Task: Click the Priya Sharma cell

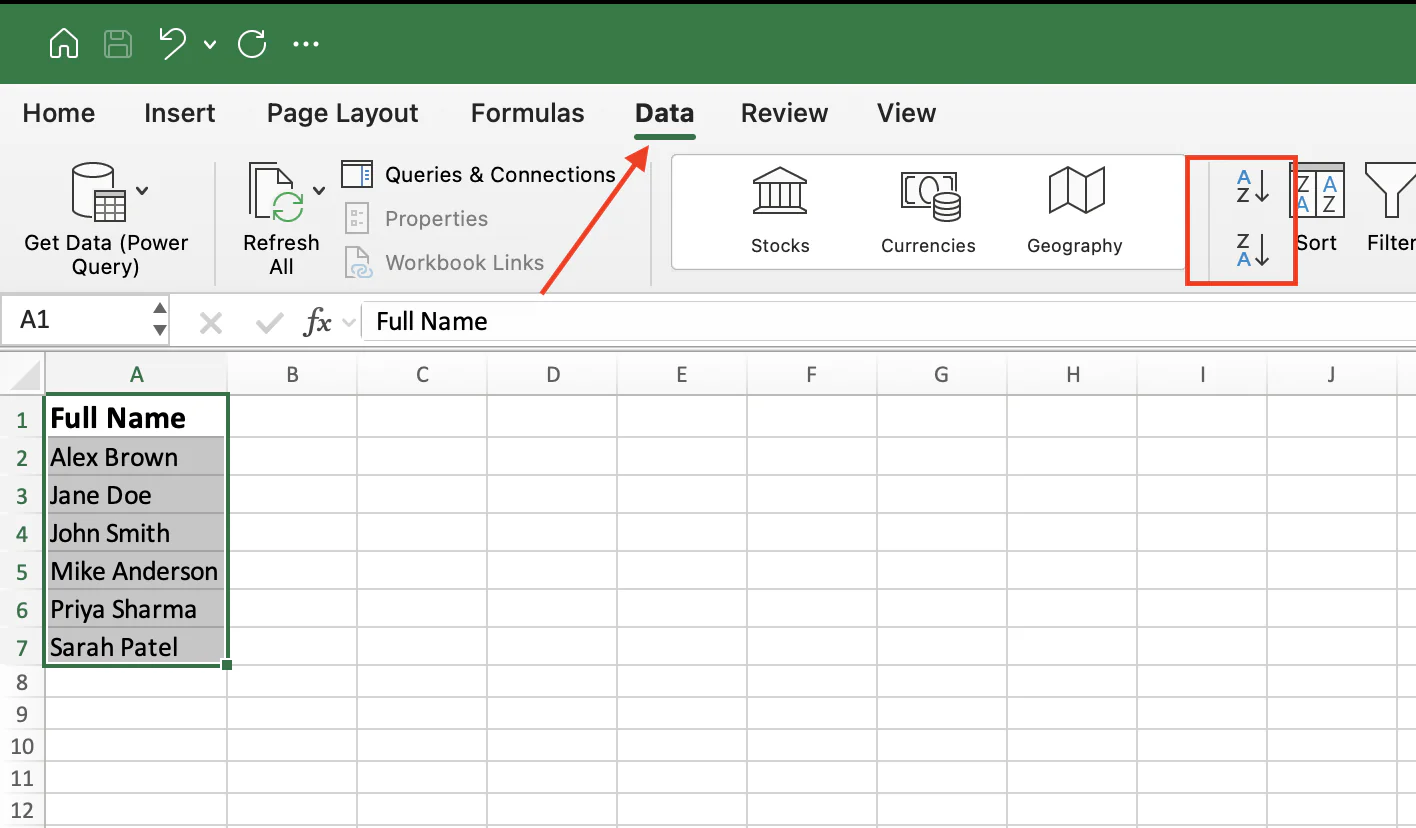Action: coord(137,609)
